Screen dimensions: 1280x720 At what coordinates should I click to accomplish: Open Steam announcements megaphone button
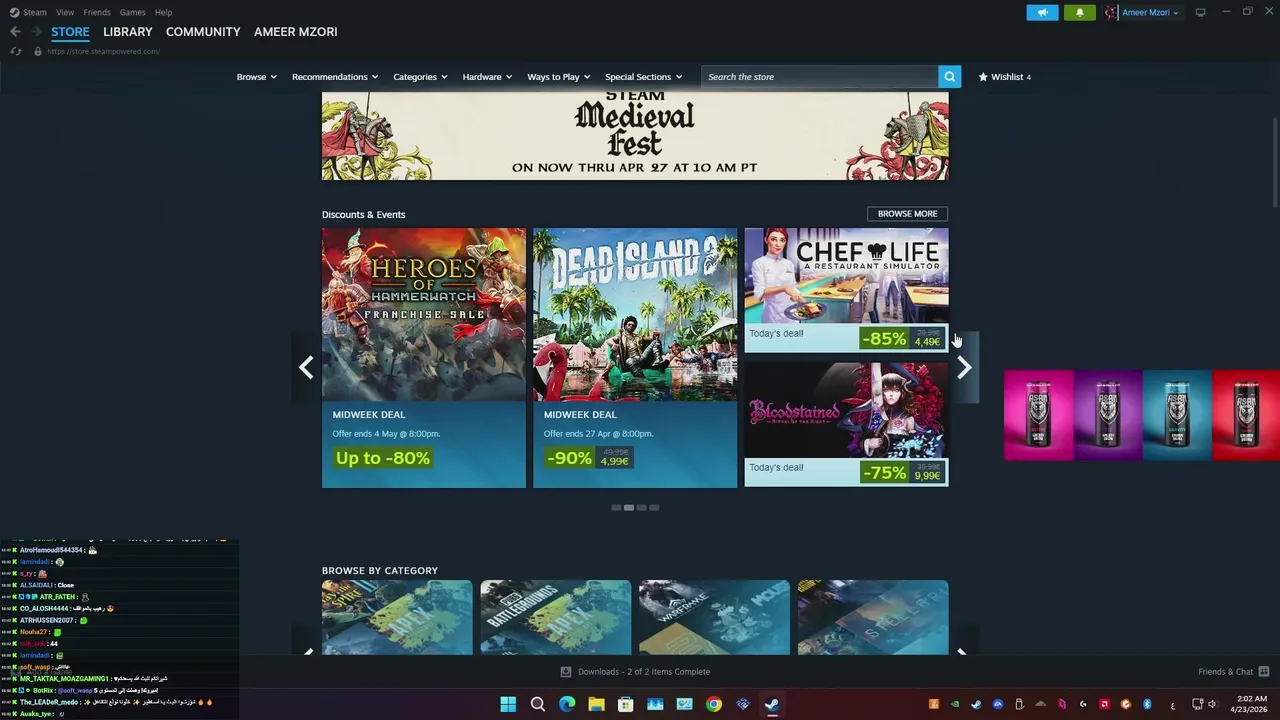[1042, 12]
